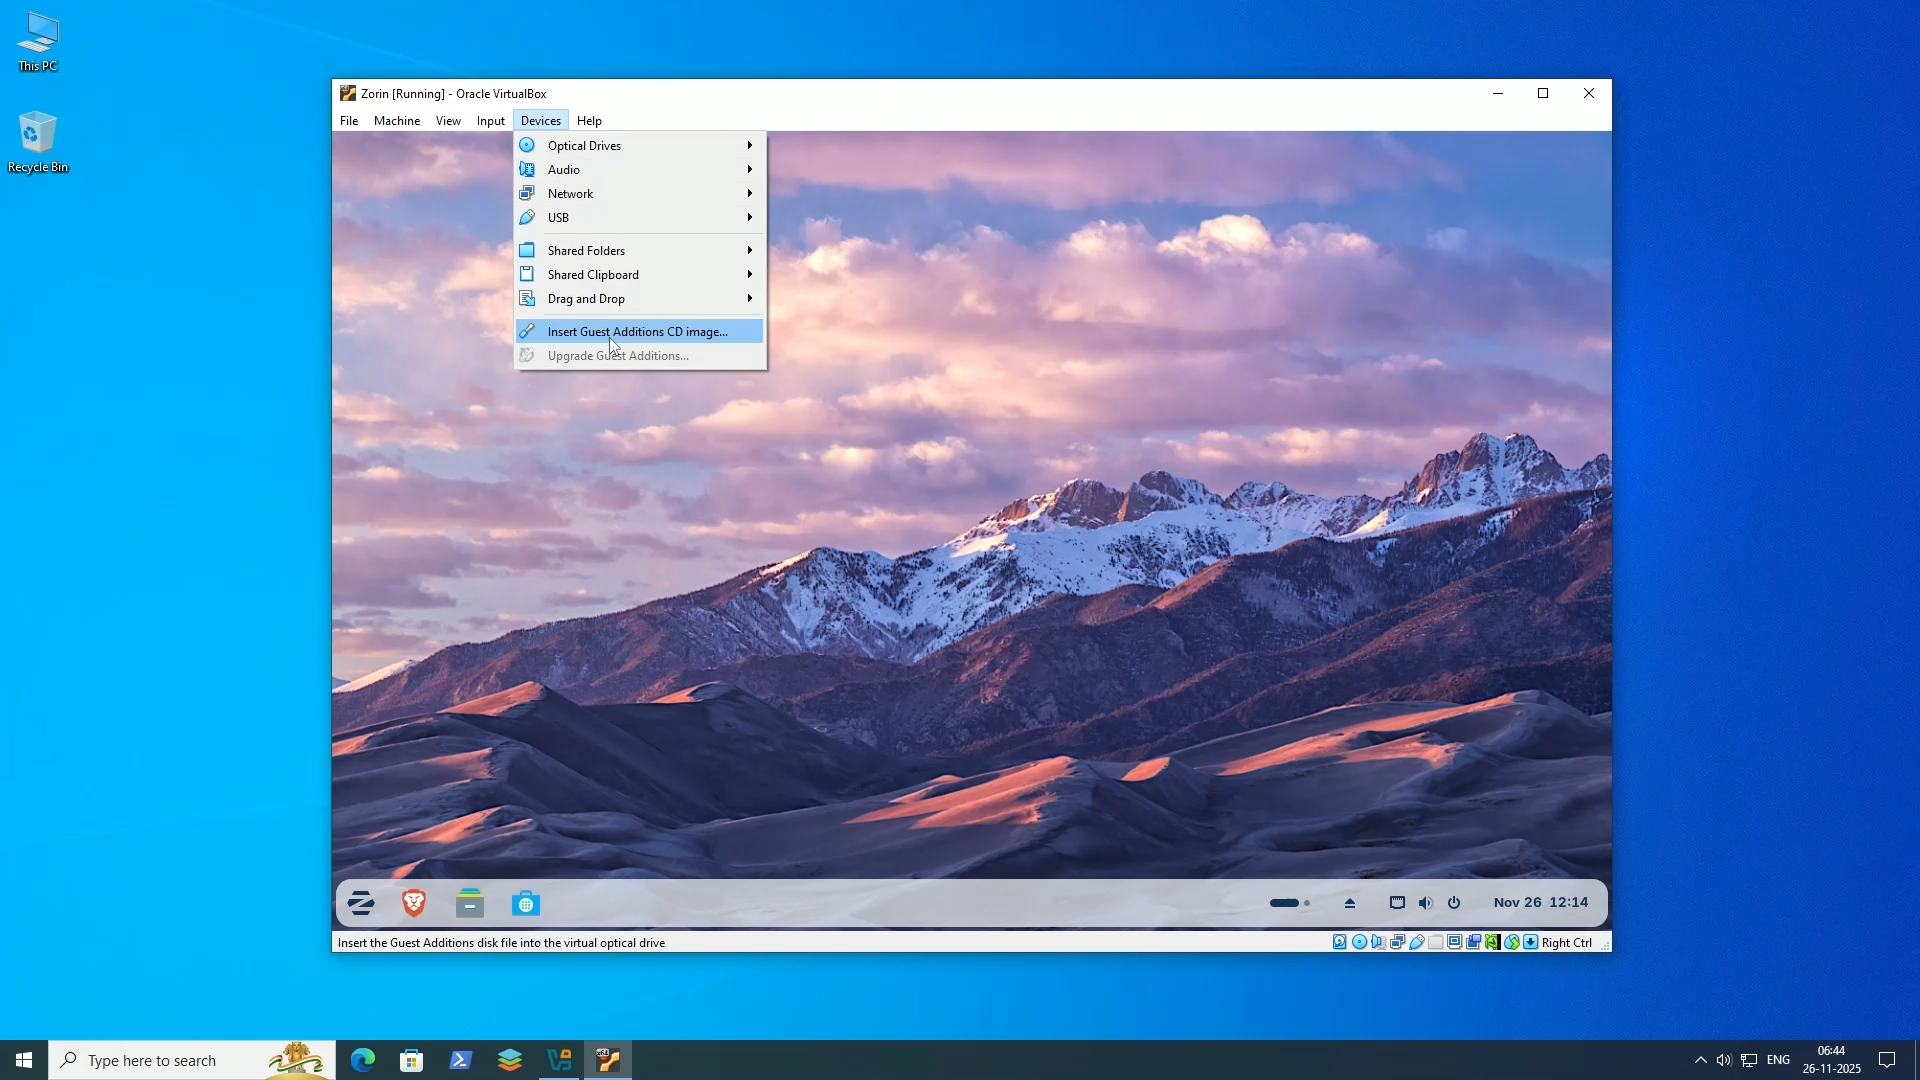Open the Files app in the guest dock
Viewport: 1920px width, 1080px height.
pos(470,902)
